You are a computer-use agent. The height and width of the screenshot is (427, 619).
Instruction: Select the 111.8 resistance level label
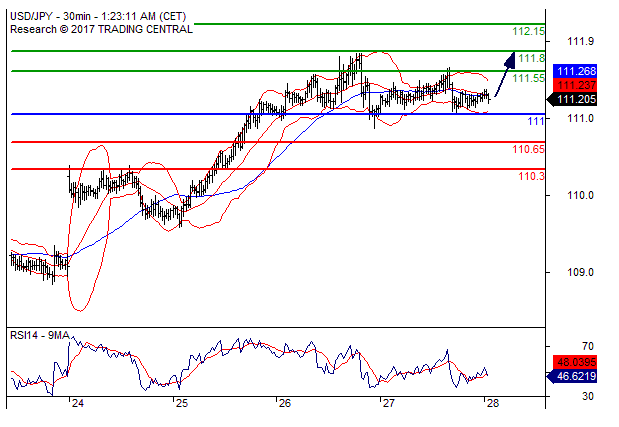(531, 58)
